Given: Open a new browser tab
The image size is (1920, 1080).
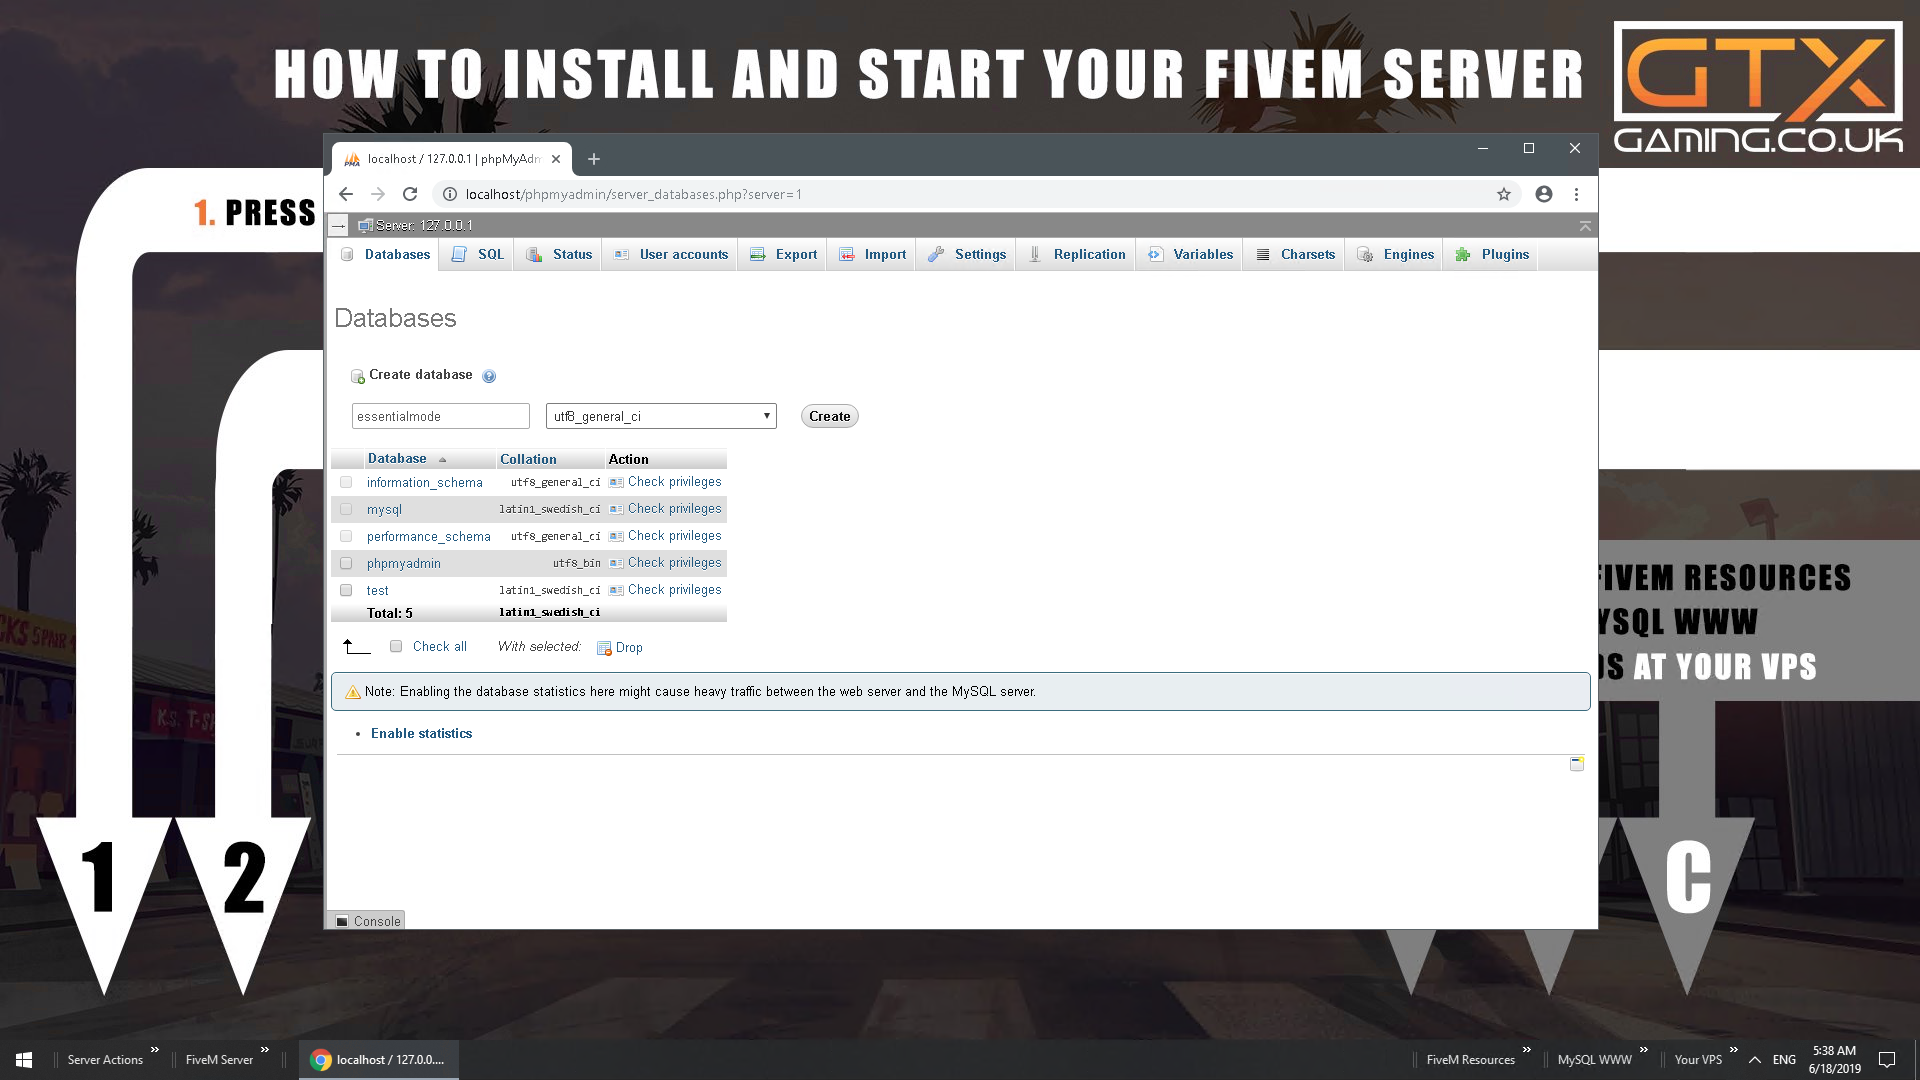Looking at the screenshot, I should tap(594, 159).
